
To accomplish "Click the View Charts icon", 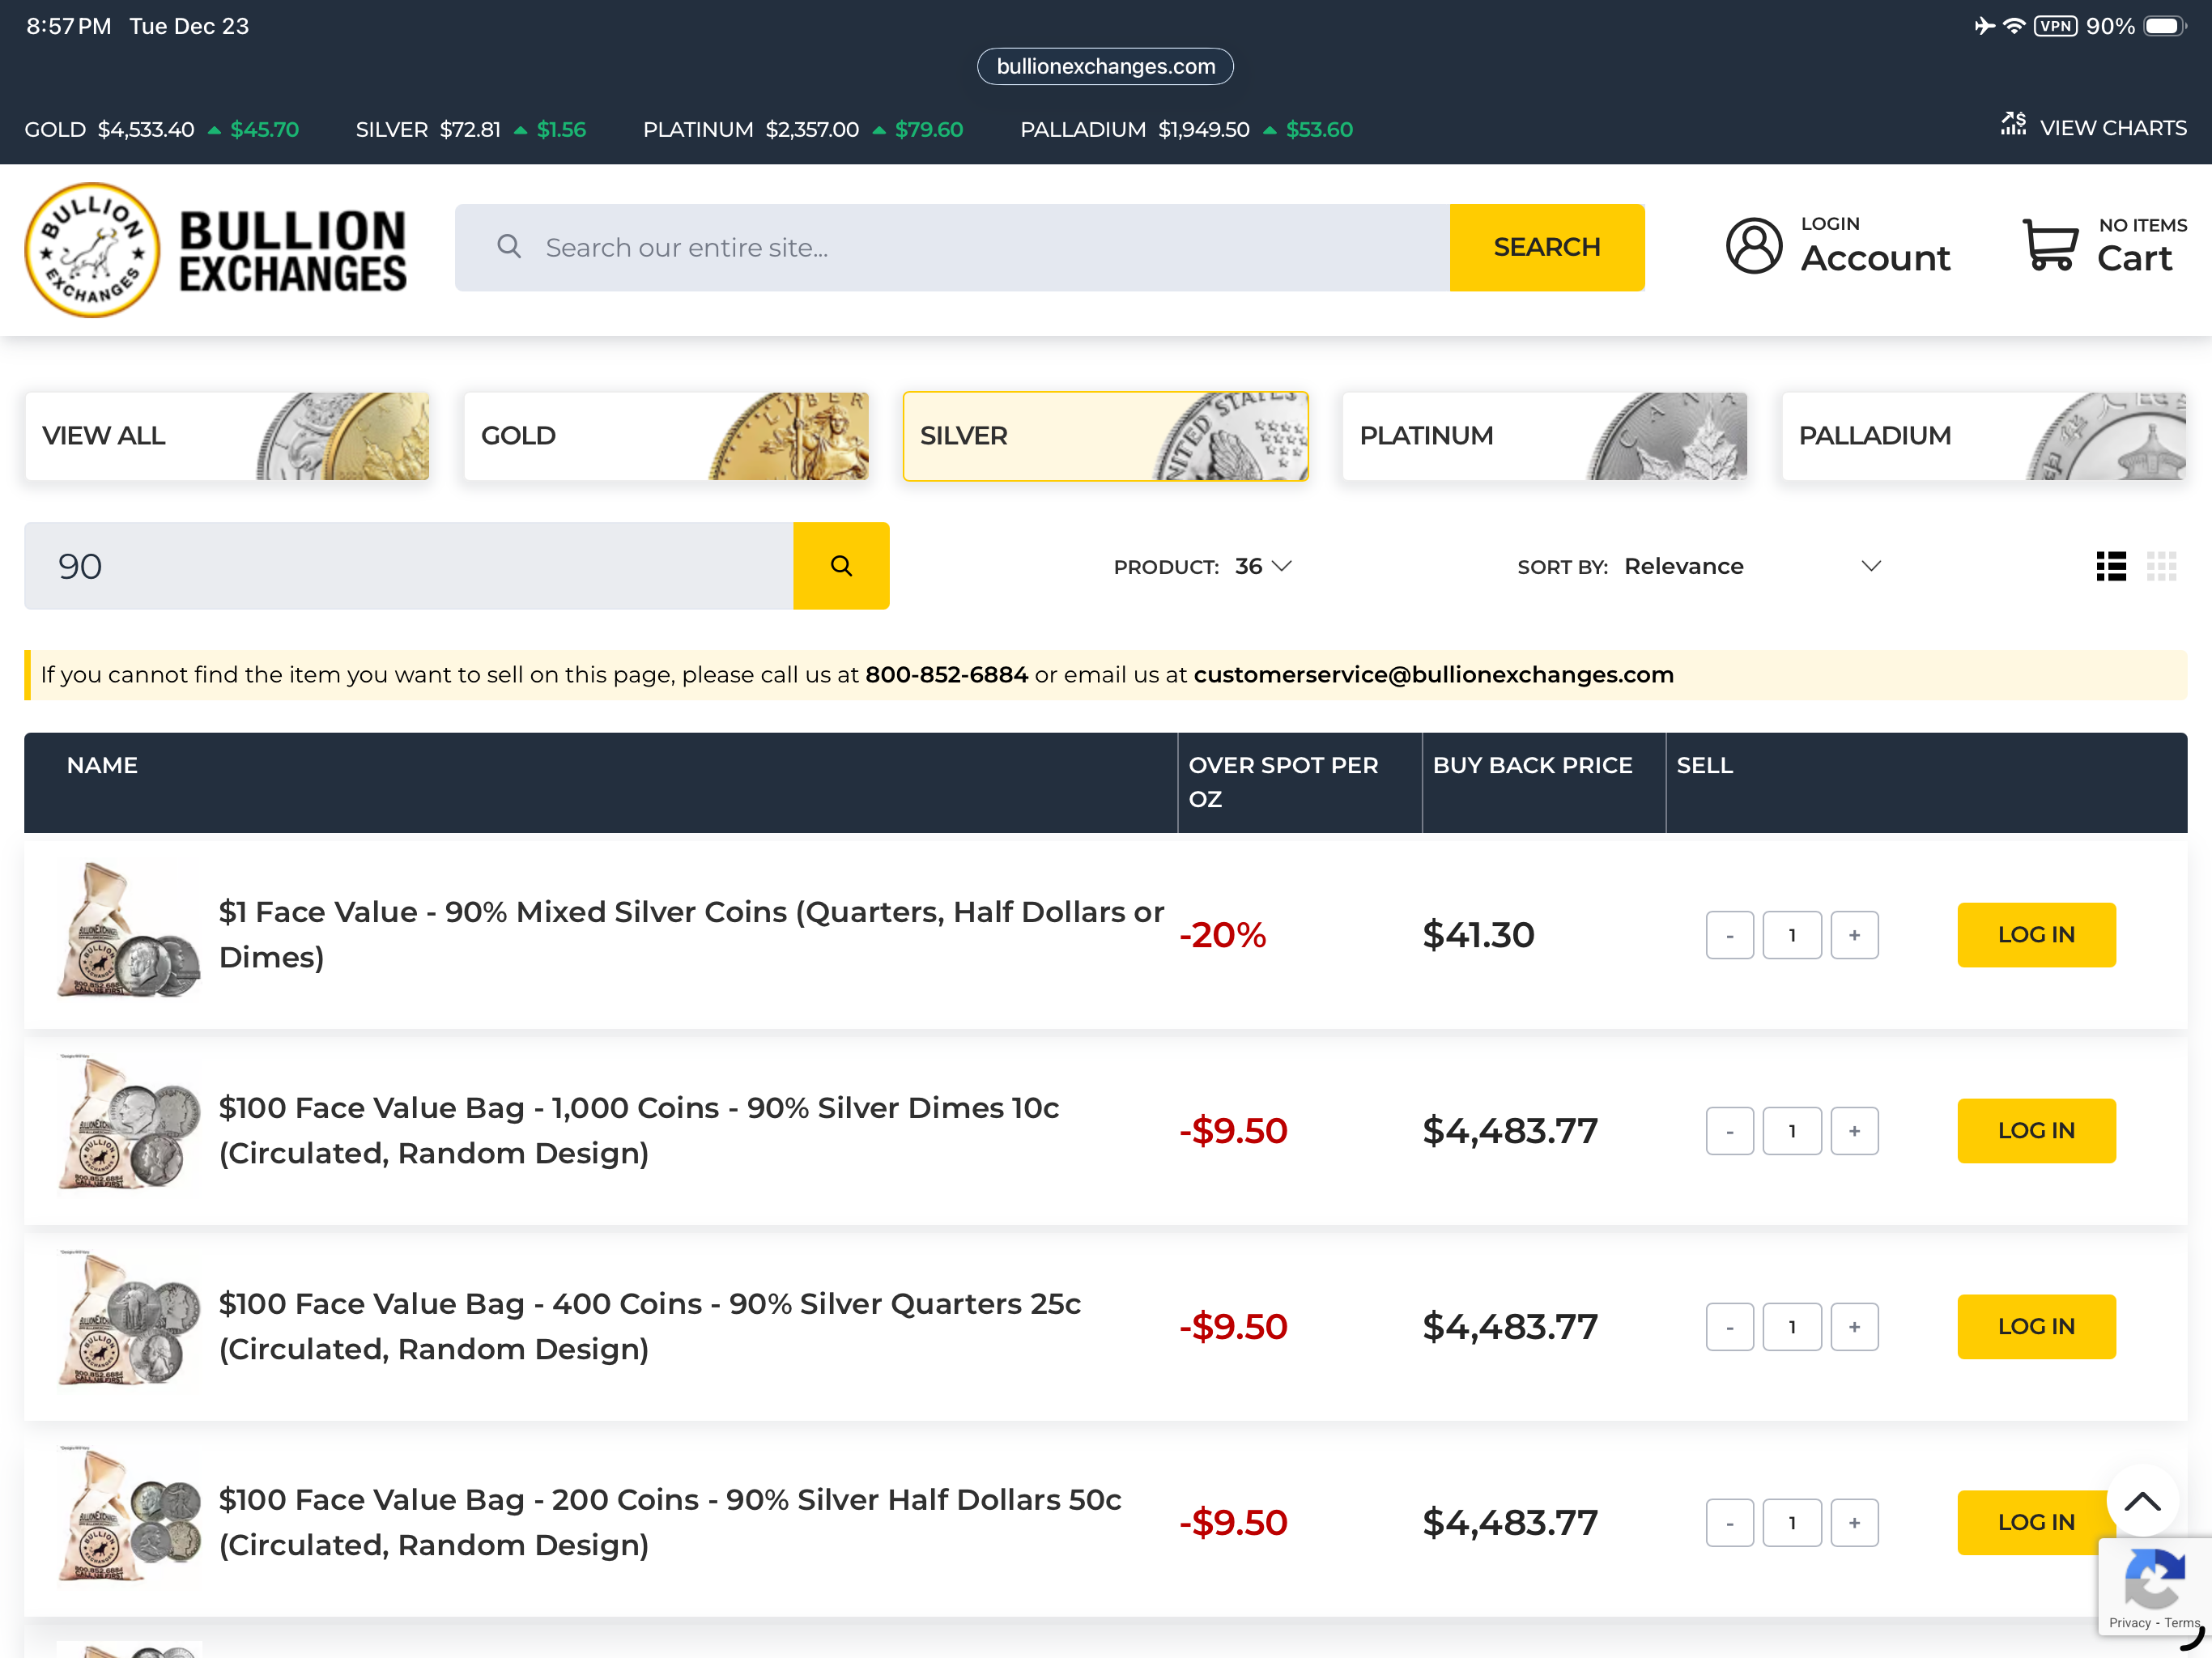I will pos(2012,125).
